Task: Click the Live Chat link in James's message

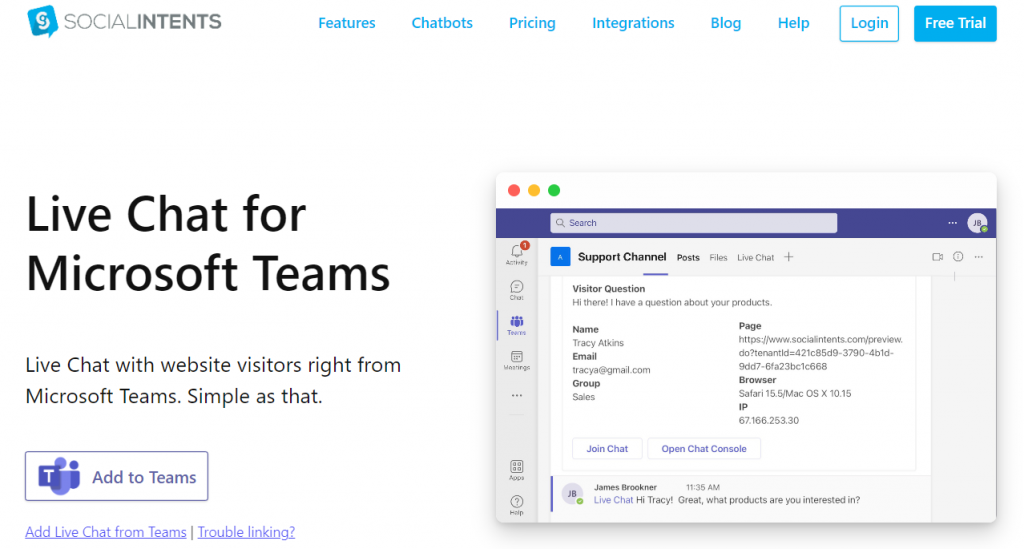Action: click(x=613, y=500)
